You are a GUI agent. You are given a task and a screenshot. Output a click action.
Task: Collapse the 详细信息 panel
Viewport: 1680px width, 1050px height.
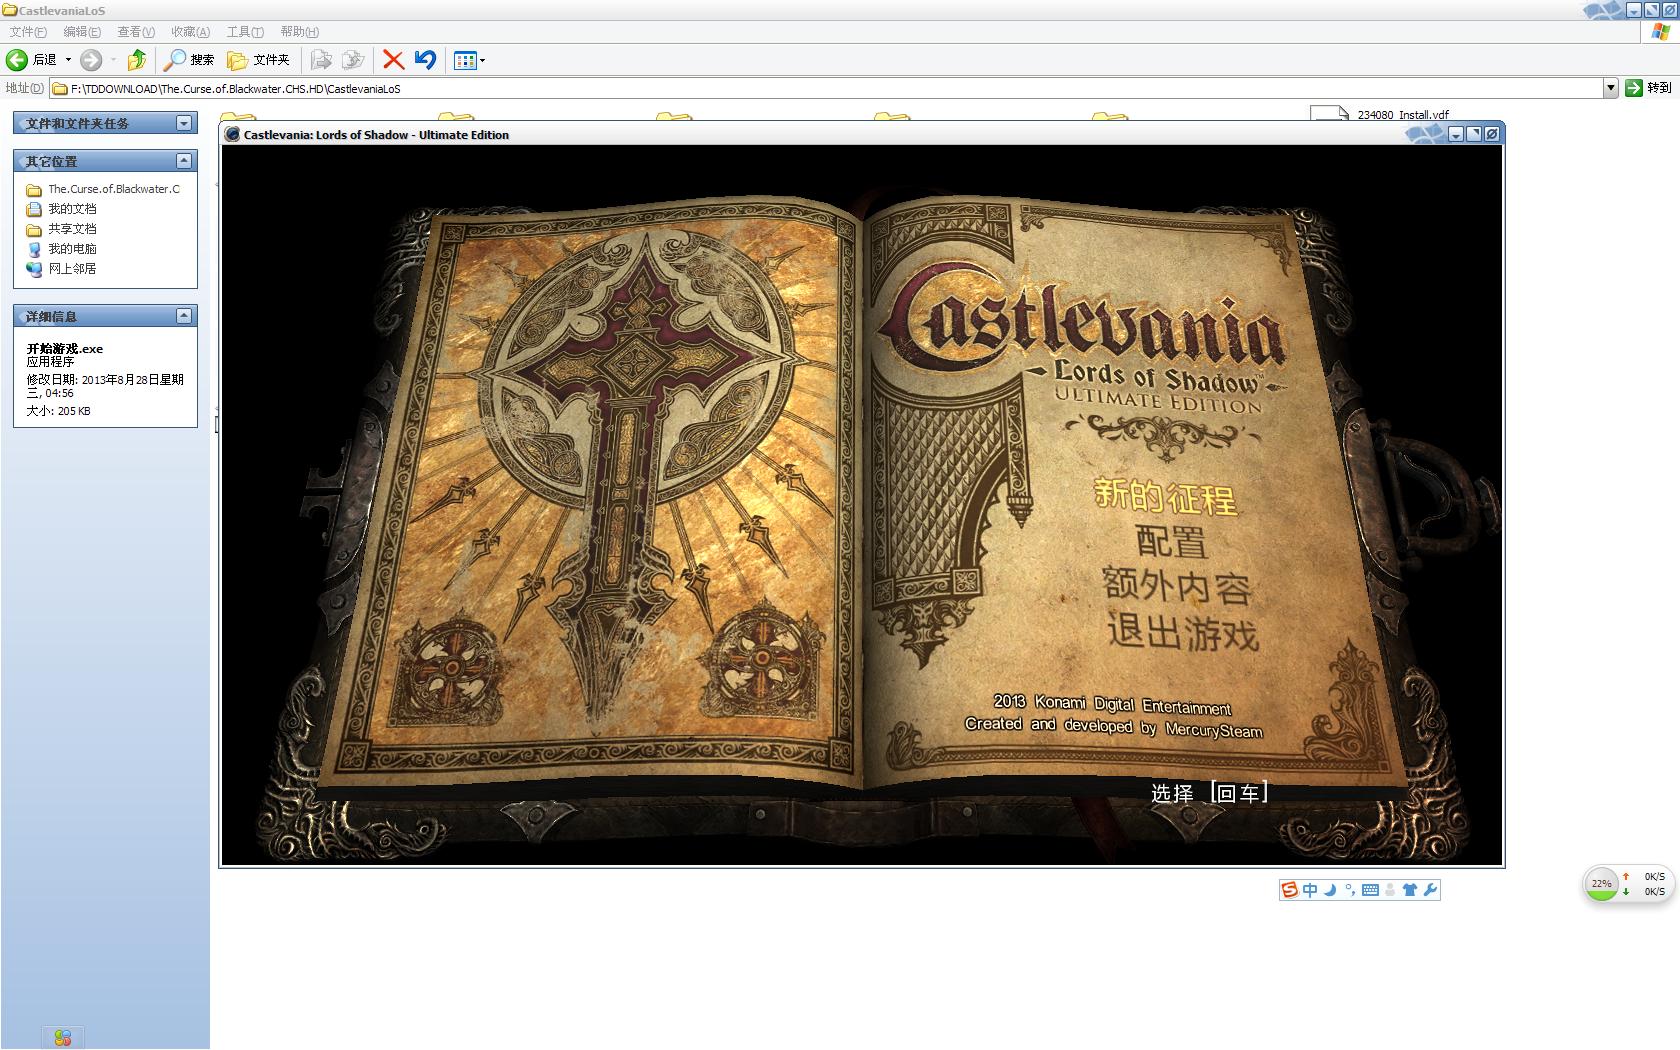(x=184, y=316)
